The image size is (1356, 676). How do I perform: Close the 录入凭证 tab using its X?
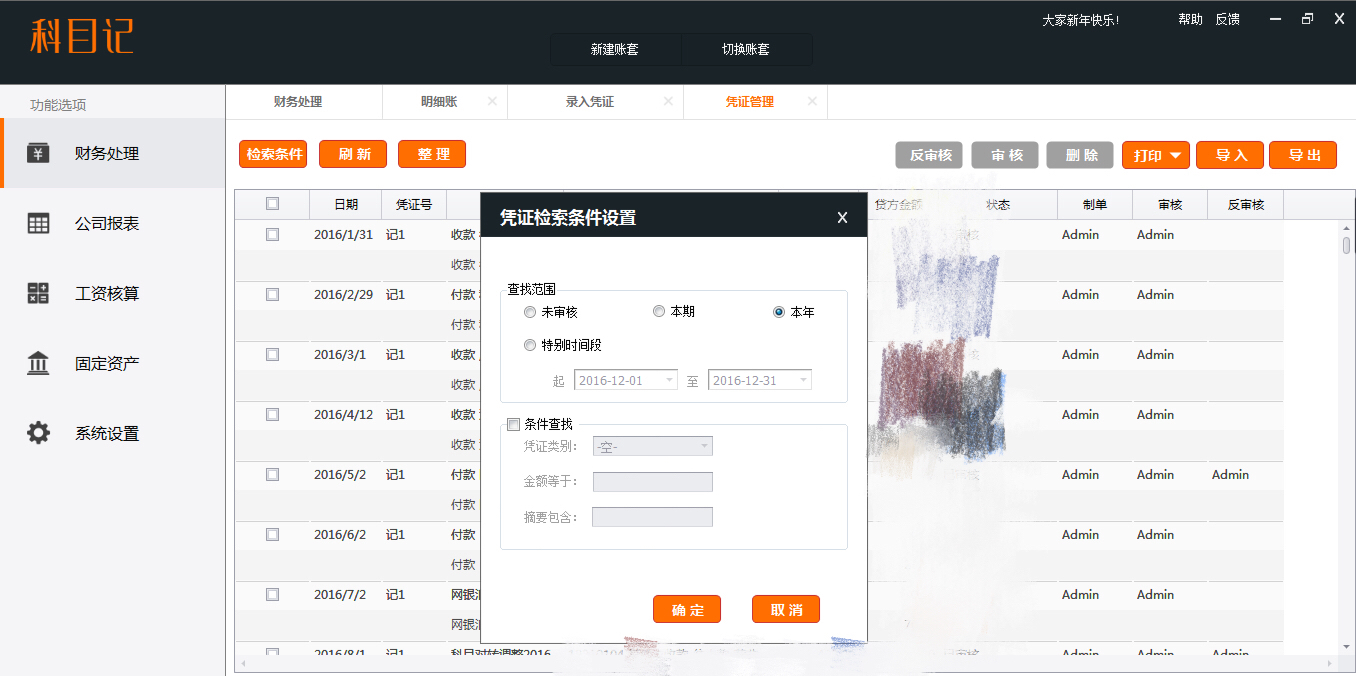pos(668,102)
